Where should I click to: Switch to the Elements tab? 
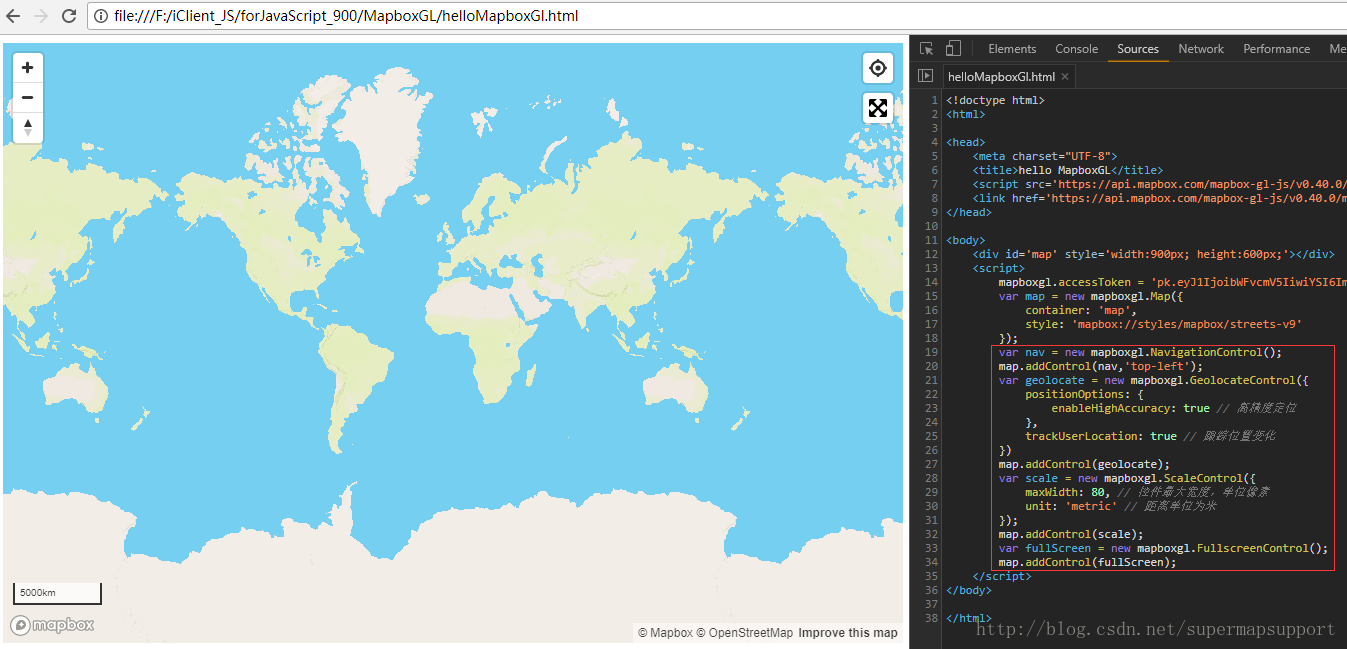pyautogui.click(x=1012, y=49)
